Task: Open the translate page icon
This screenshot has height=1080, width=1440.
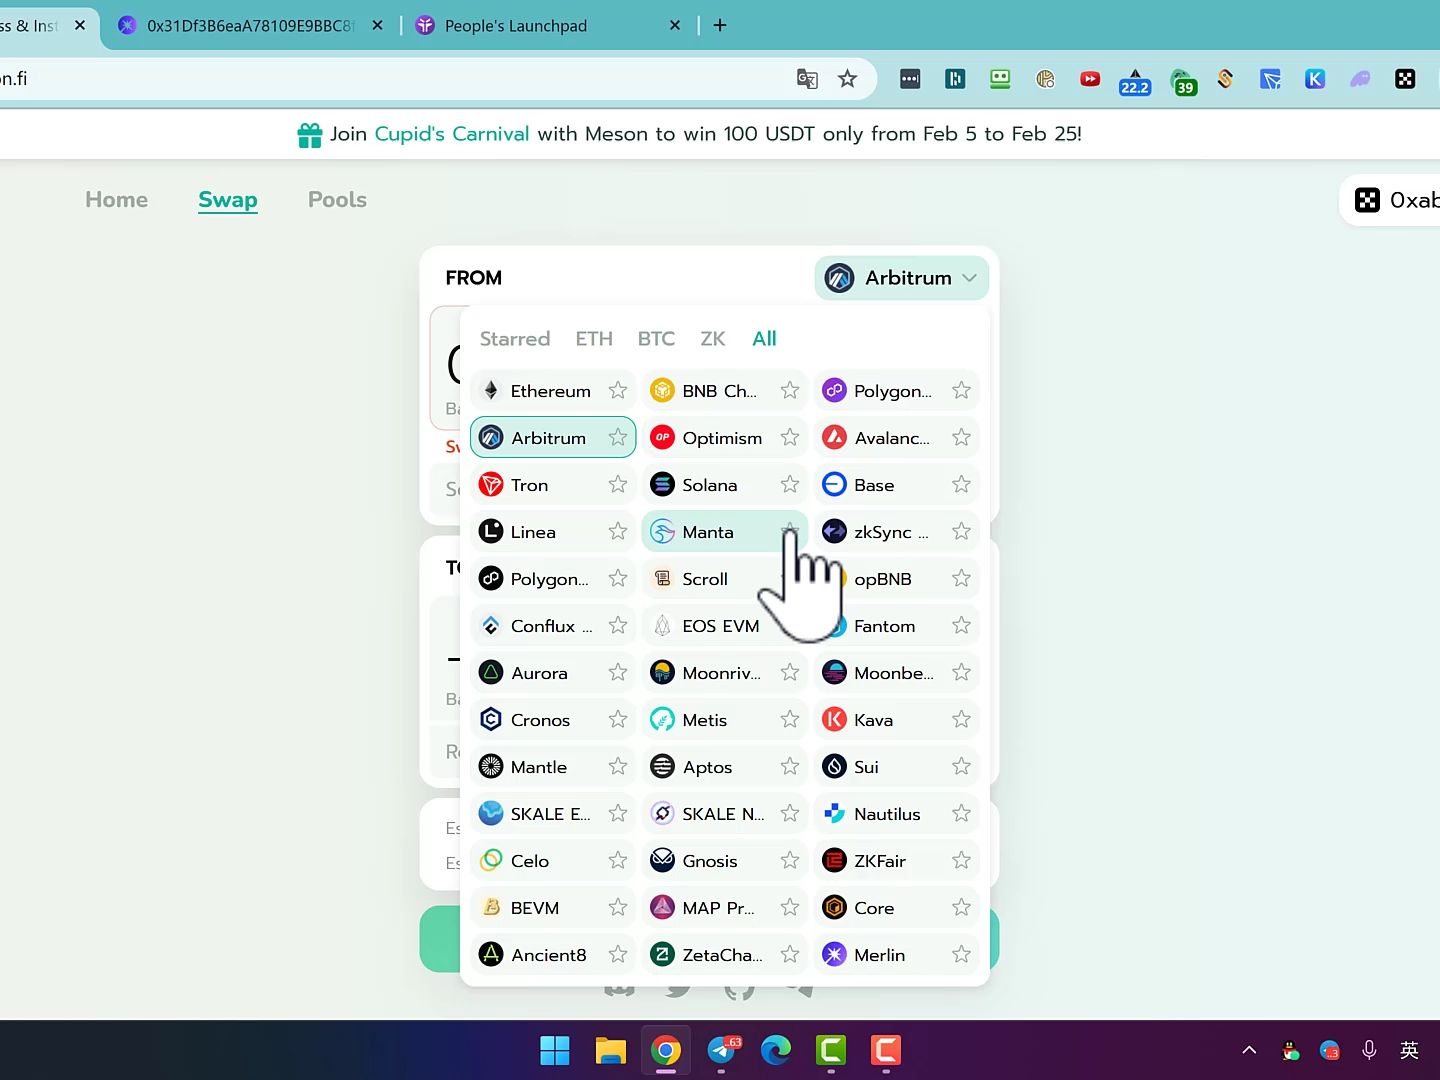Action: click(807, 79)
